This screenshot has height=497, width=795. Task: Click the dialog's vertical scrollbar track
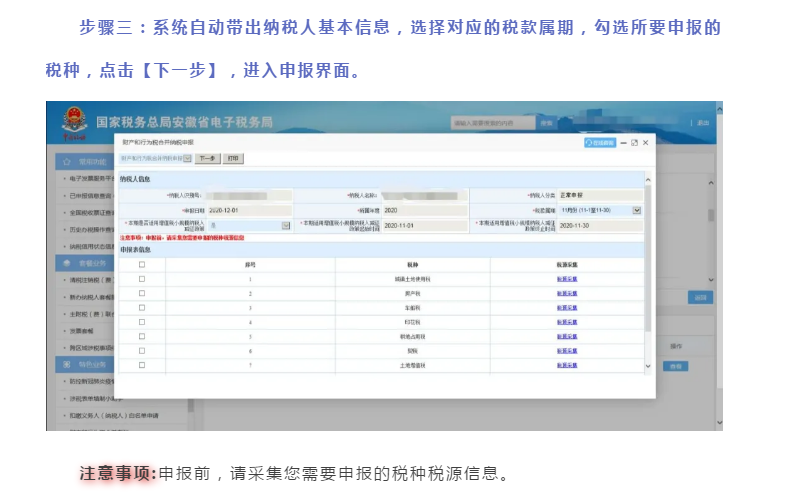pyautogui.click(x=648, y=272)
